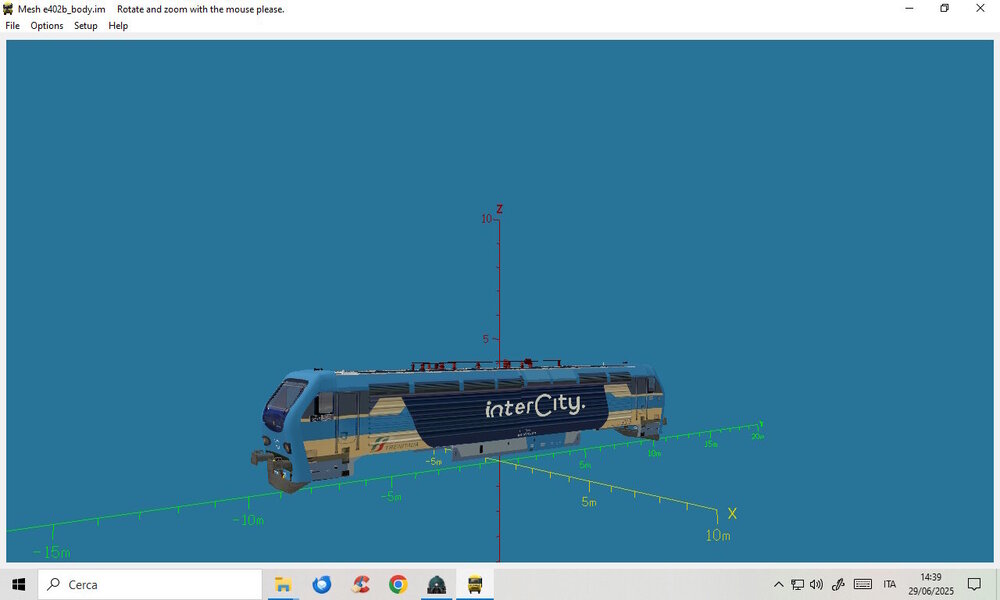Click the yellow train mesh viewer taskbar icon
1000x600 pixels.
[x=475, y=584]
